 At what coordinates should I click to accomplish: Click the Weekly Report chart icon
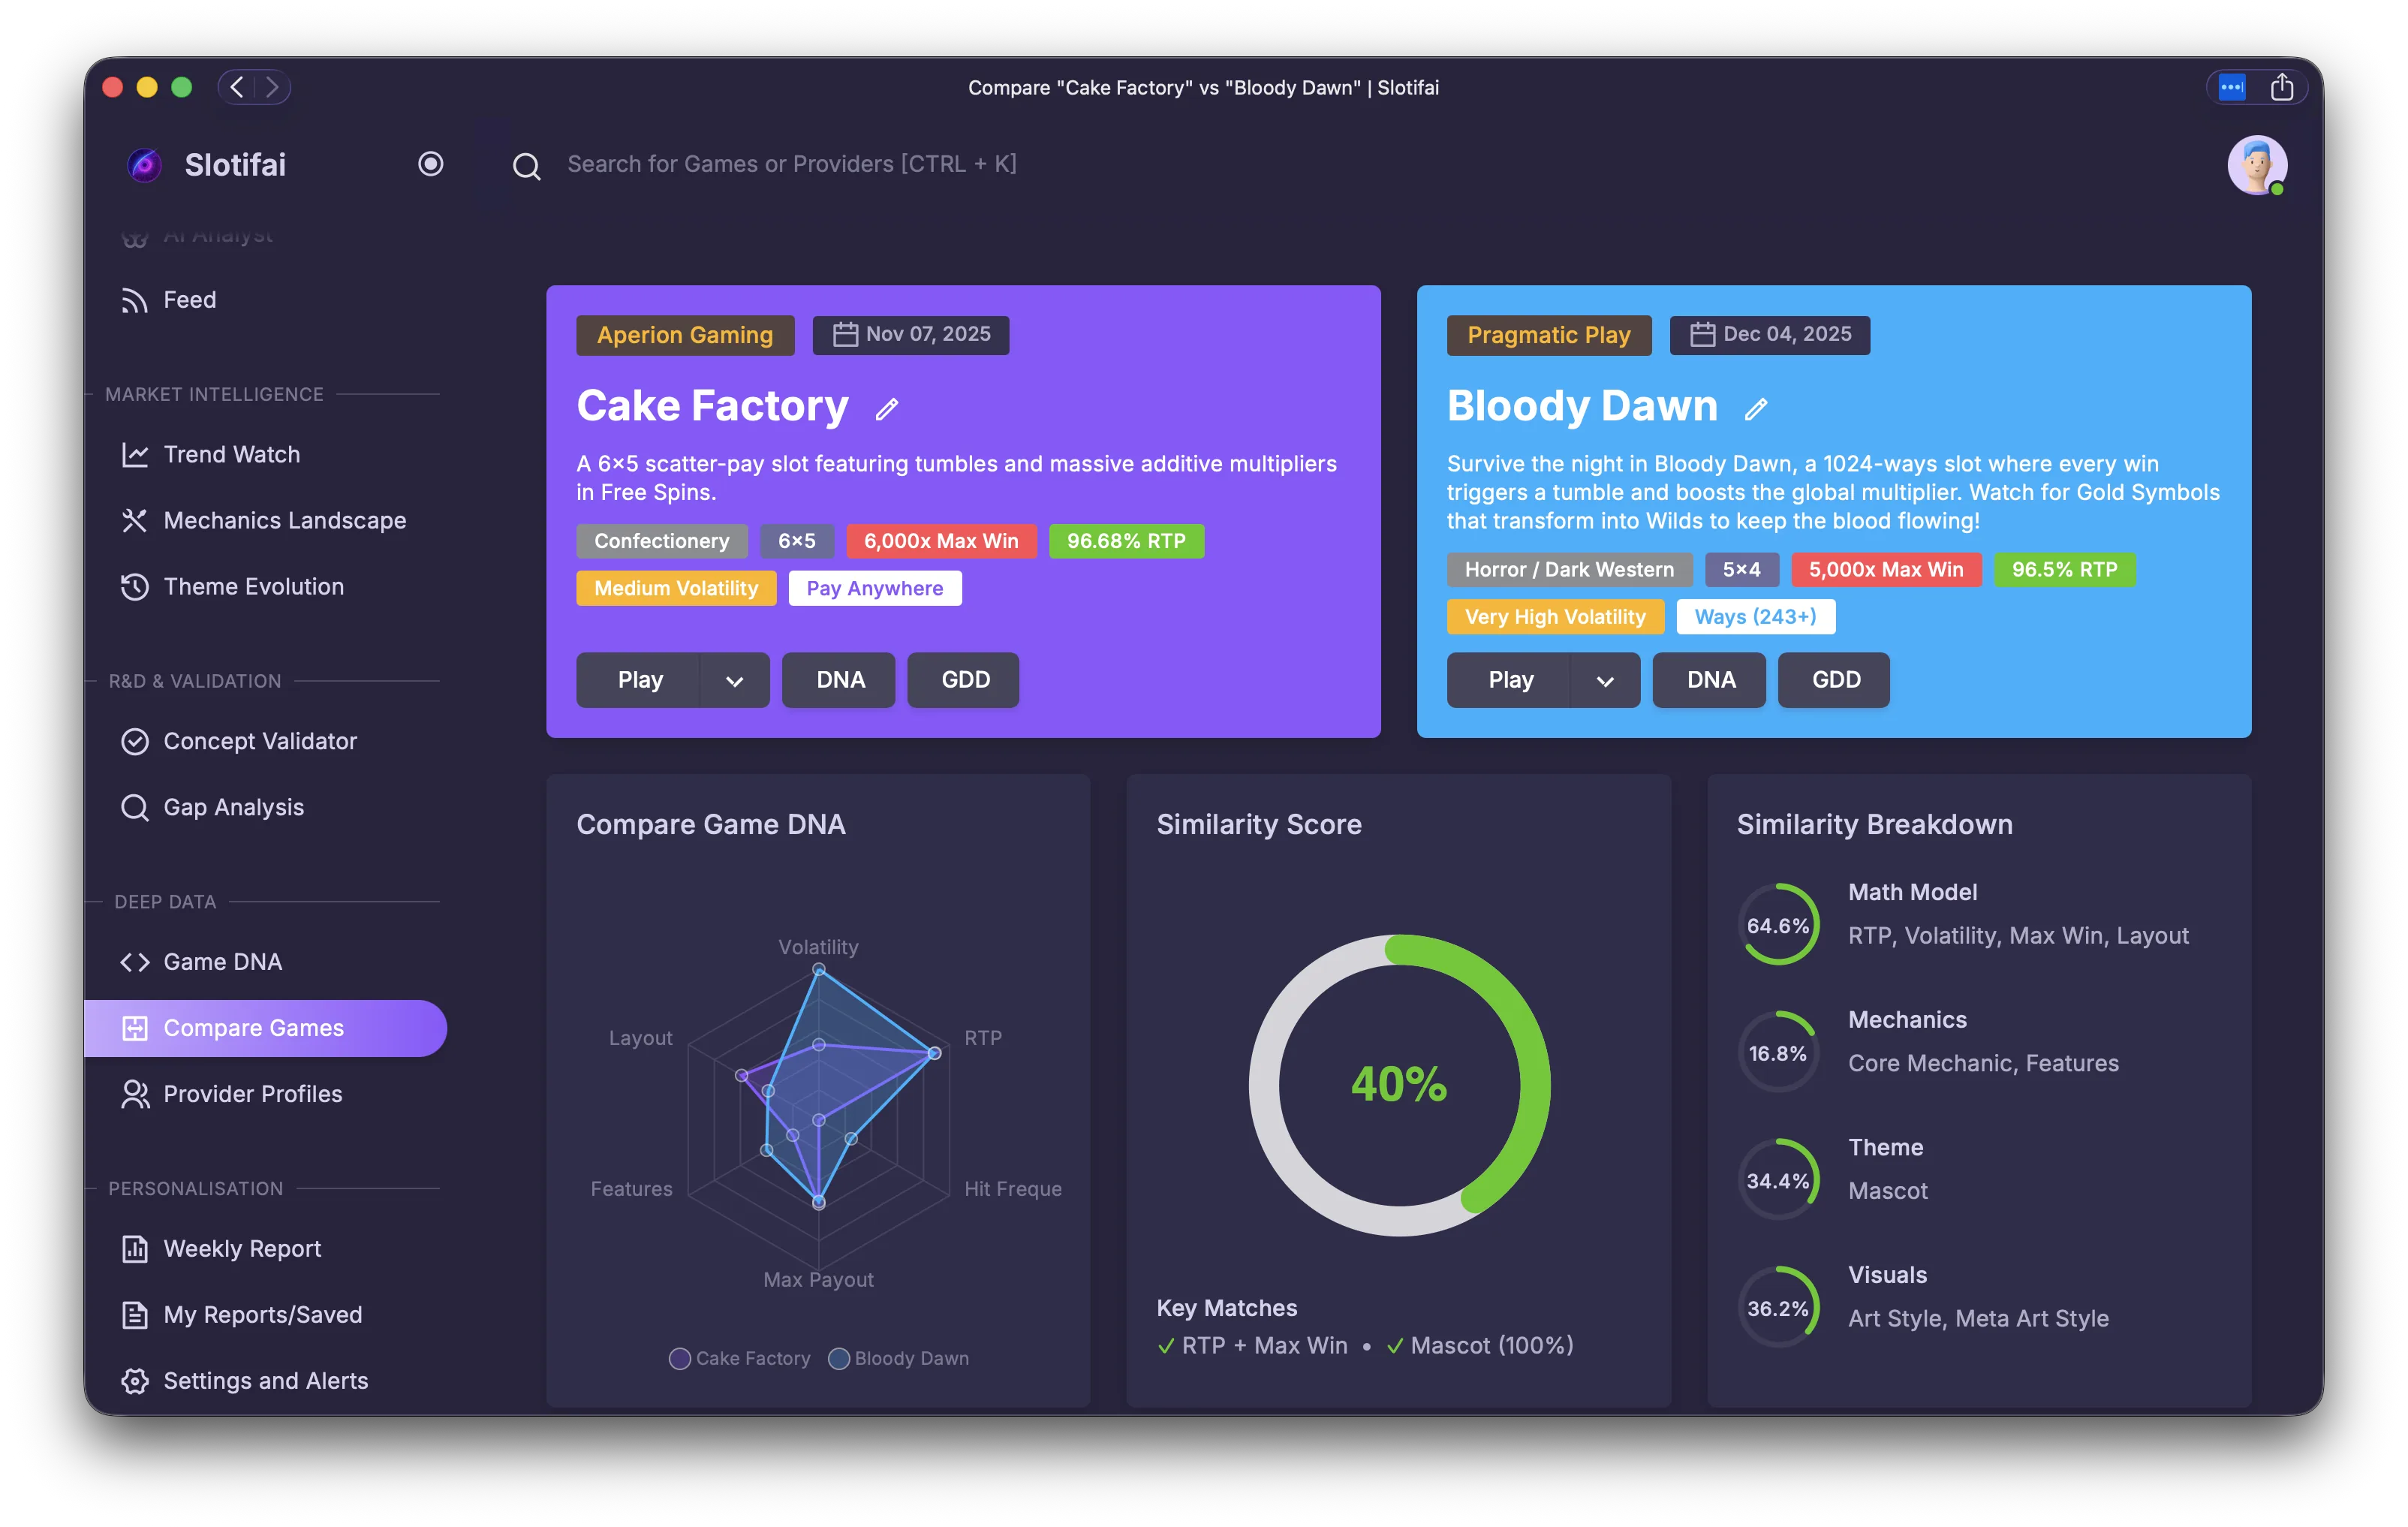coord(134,1249)
